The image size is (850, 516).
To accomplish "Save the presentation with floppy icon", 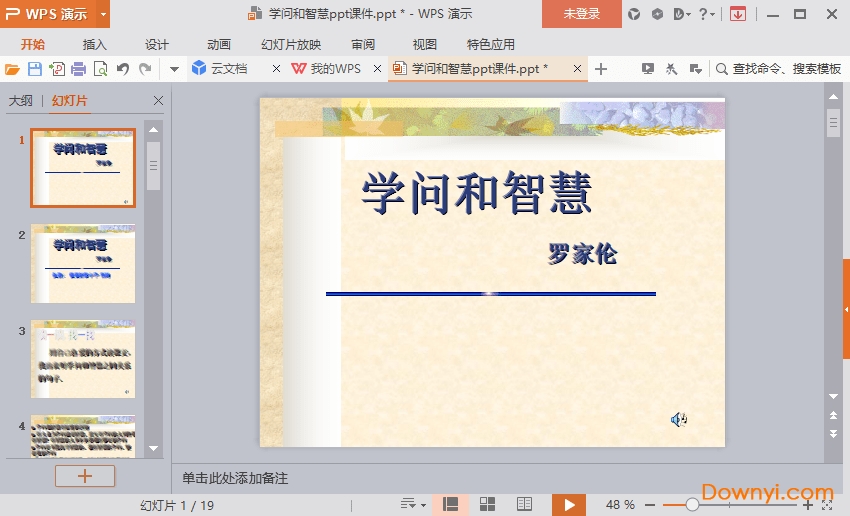I will [x=35, y=69].
